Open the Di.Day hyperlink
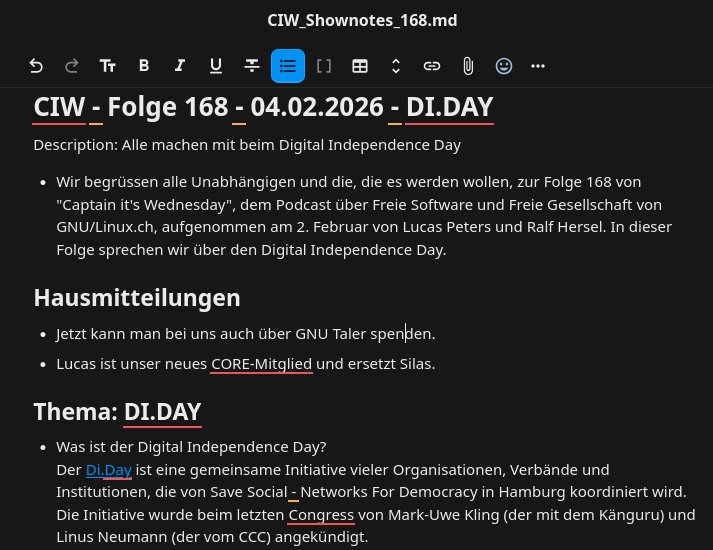Screen dimensions: 713x550 click(108, 469)
